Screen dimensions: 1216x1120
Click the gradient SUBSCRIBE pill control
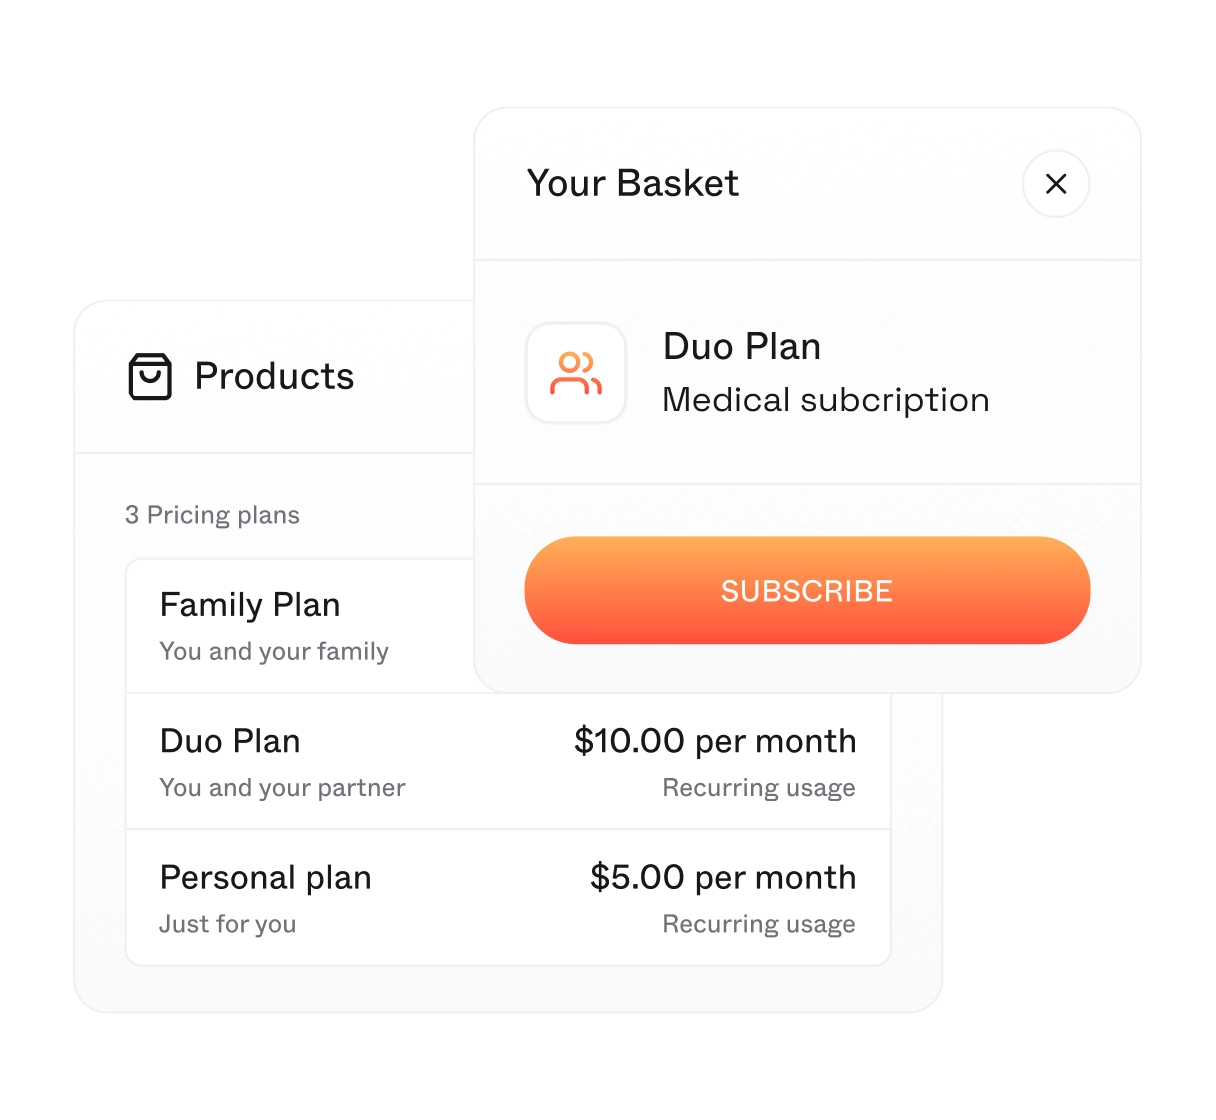tap(806, 590)
